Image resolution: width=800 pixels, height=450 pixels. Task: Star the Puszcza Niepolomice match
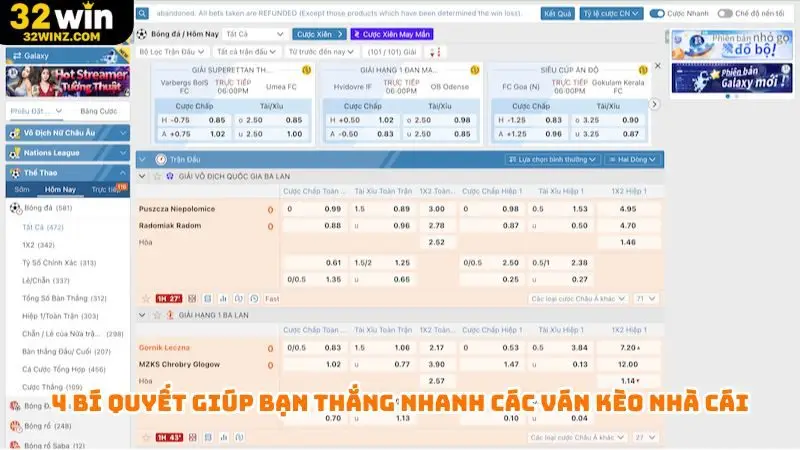coord(146,298)
